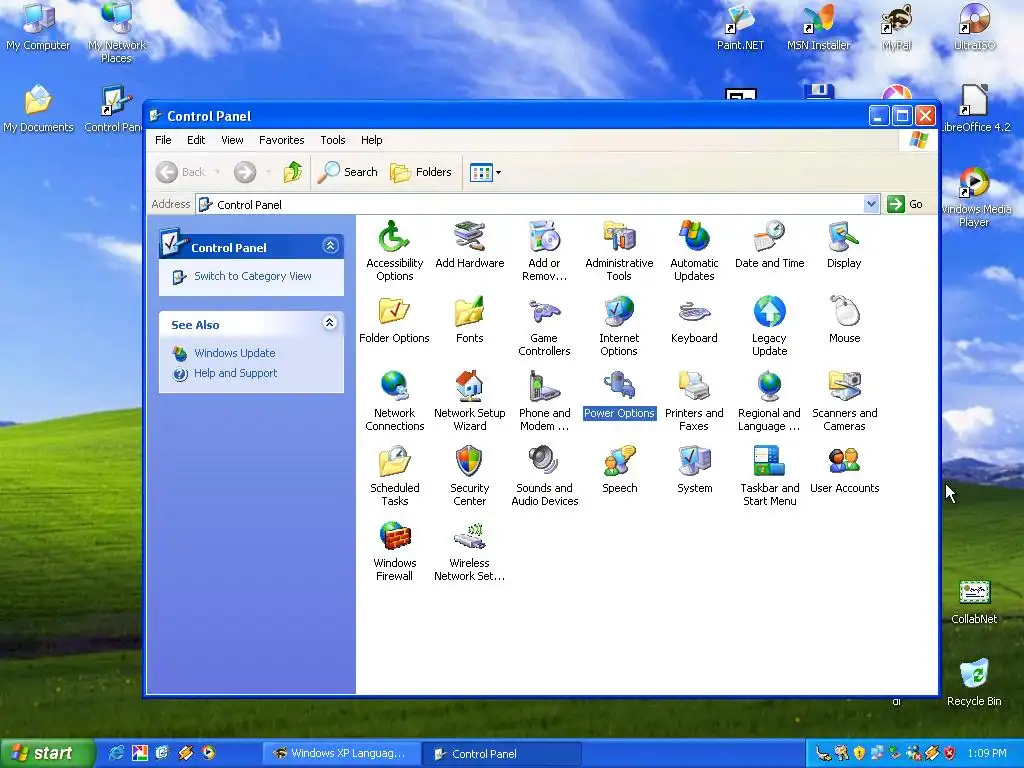Launch the Network Setup Wizard
The height and width of the screenshot is (768, 1024).
470,401
